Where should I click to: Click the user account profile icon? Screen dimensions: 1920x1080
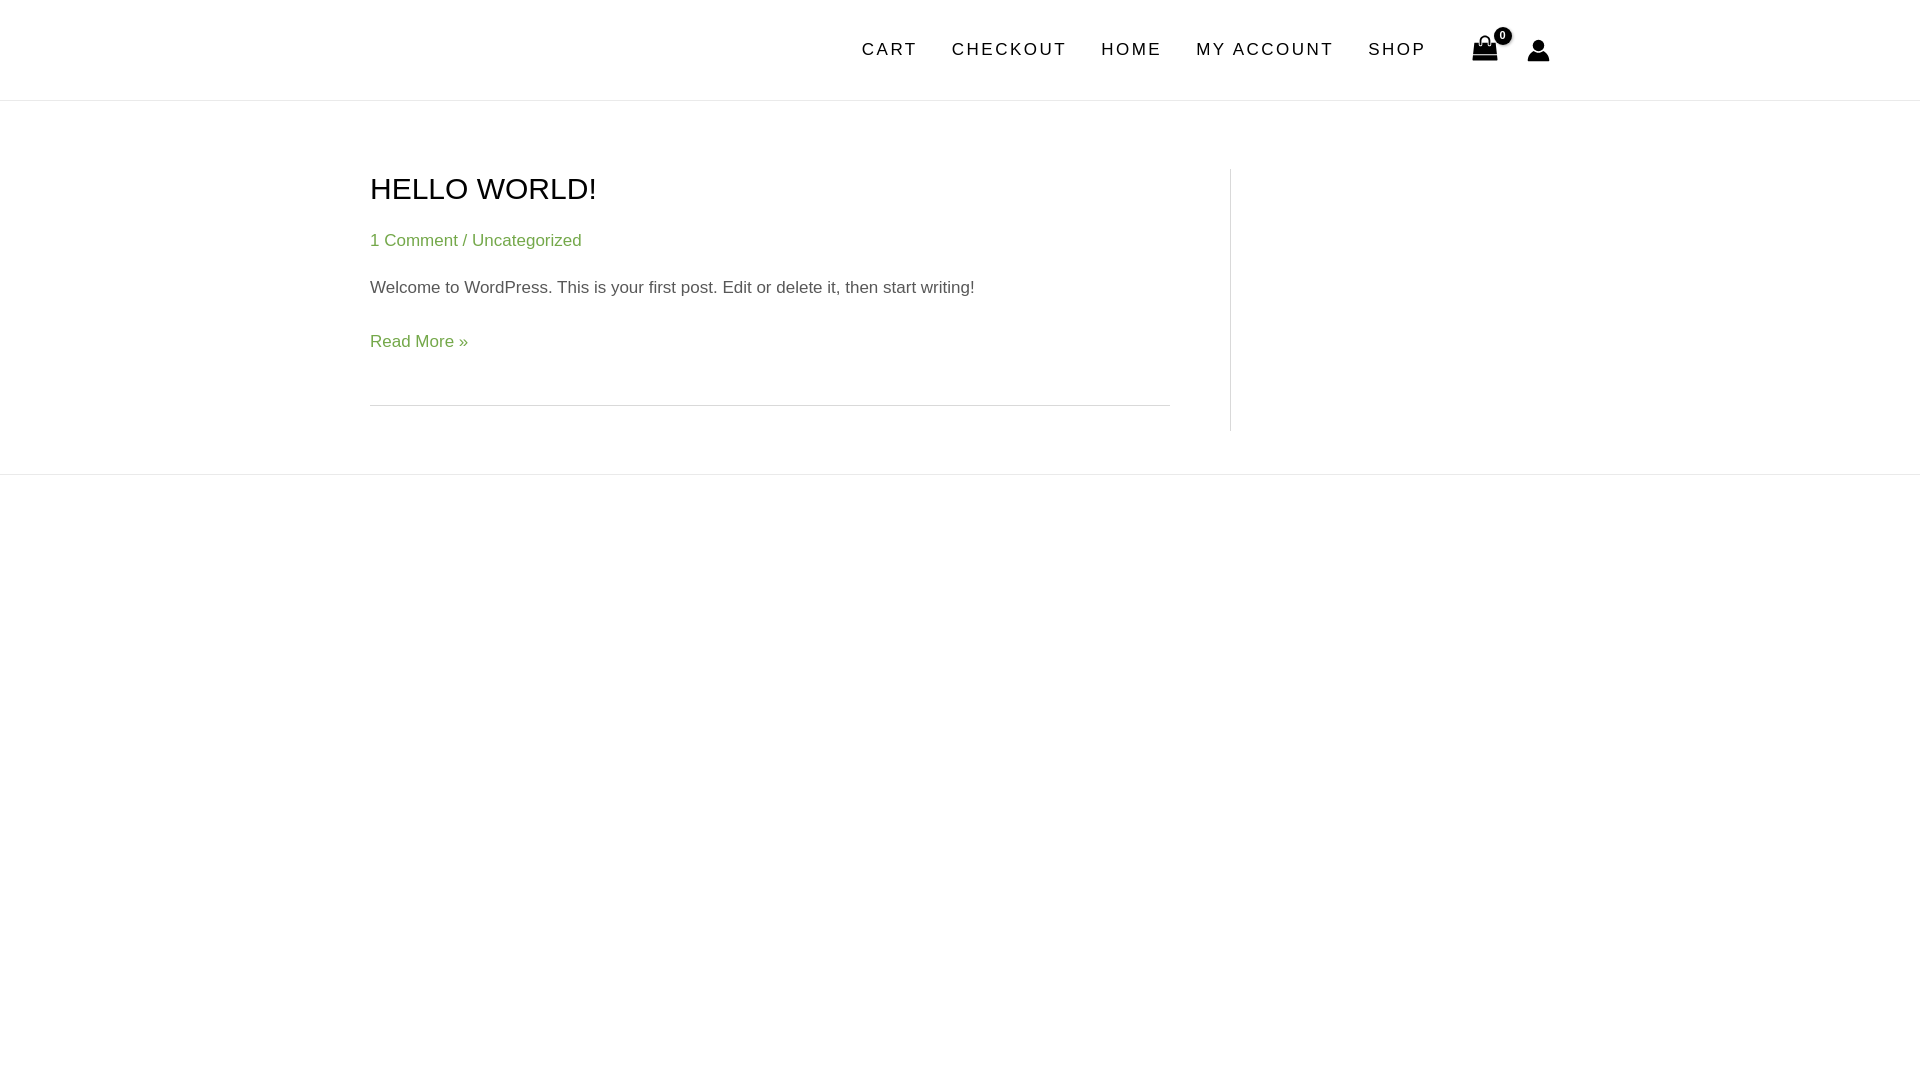coord(1538,50)
